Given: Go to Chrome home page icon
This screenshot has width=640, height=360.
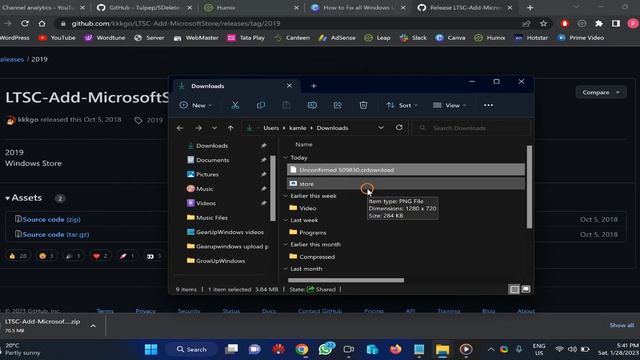Looking at the screenshot, I should click(x=42, y=24).
